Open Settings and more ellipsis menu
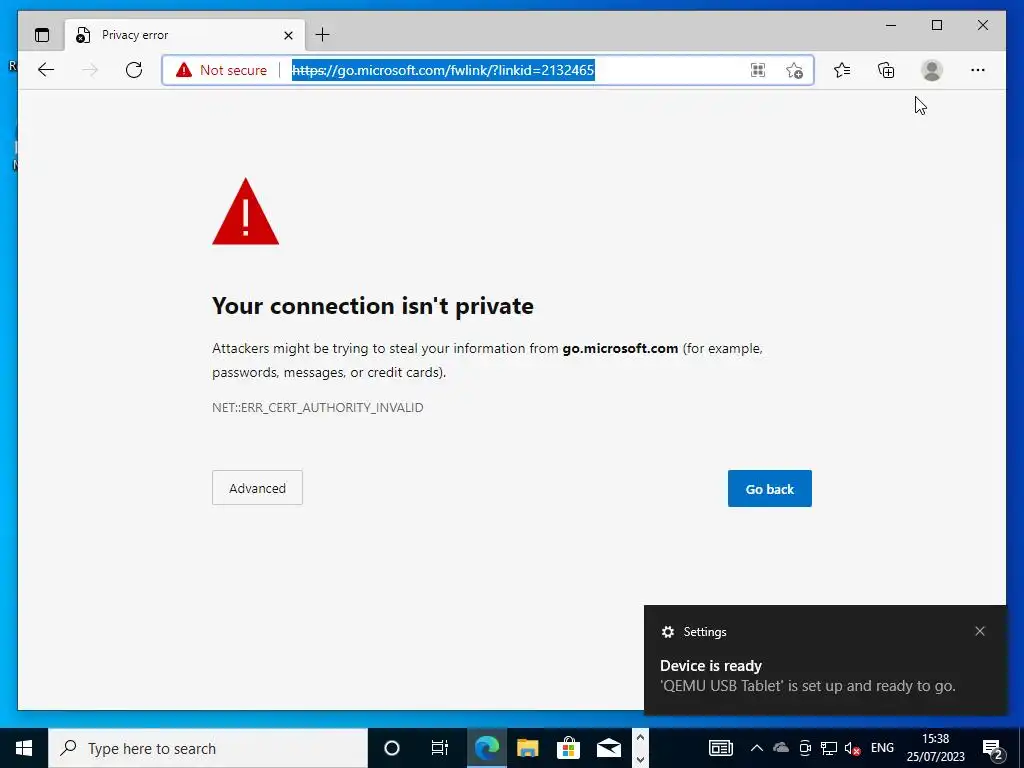The height and width of the screenshot is (768, 1024). click(978, 70)
